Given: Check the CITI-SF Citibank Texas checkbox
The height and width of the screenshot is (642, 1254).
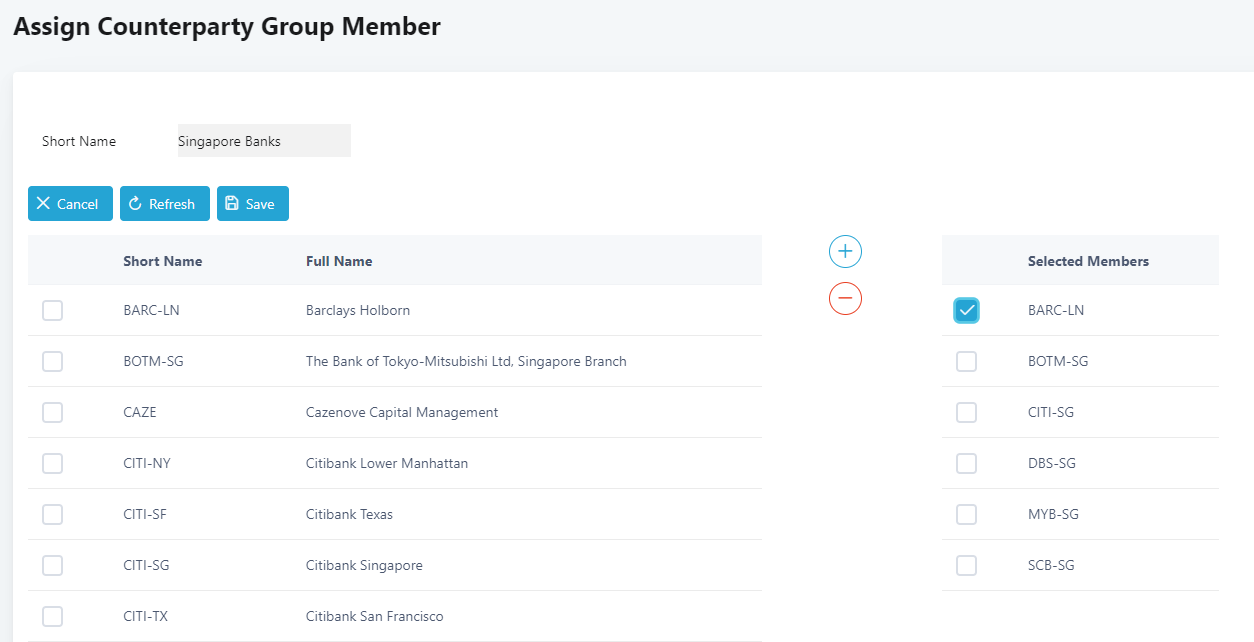Looking at the screenshot, I should [53, 515].
